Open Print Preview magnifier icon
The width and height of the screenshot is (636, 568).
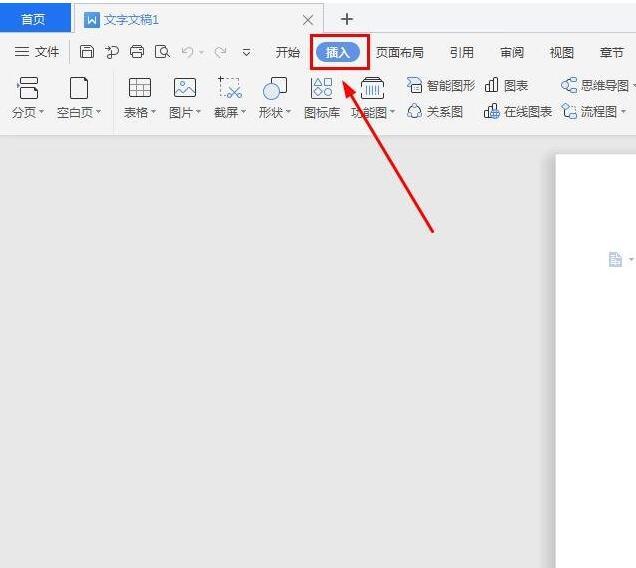162,52
